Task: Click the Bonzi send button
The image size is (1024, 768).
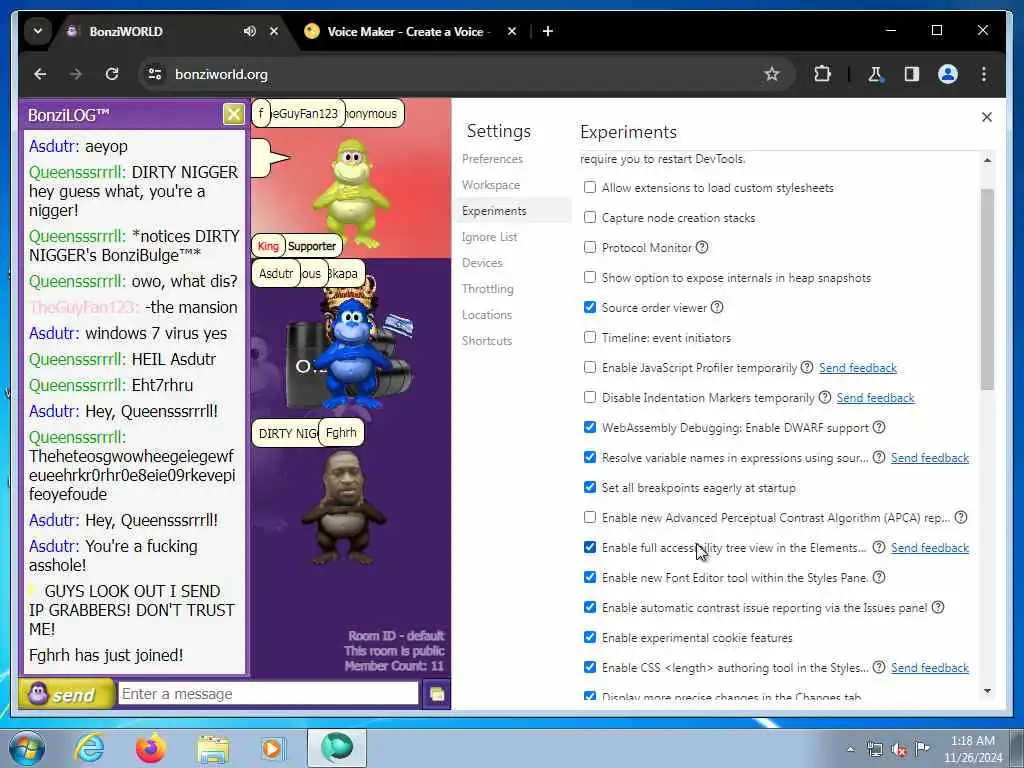Action: [67, 694]
